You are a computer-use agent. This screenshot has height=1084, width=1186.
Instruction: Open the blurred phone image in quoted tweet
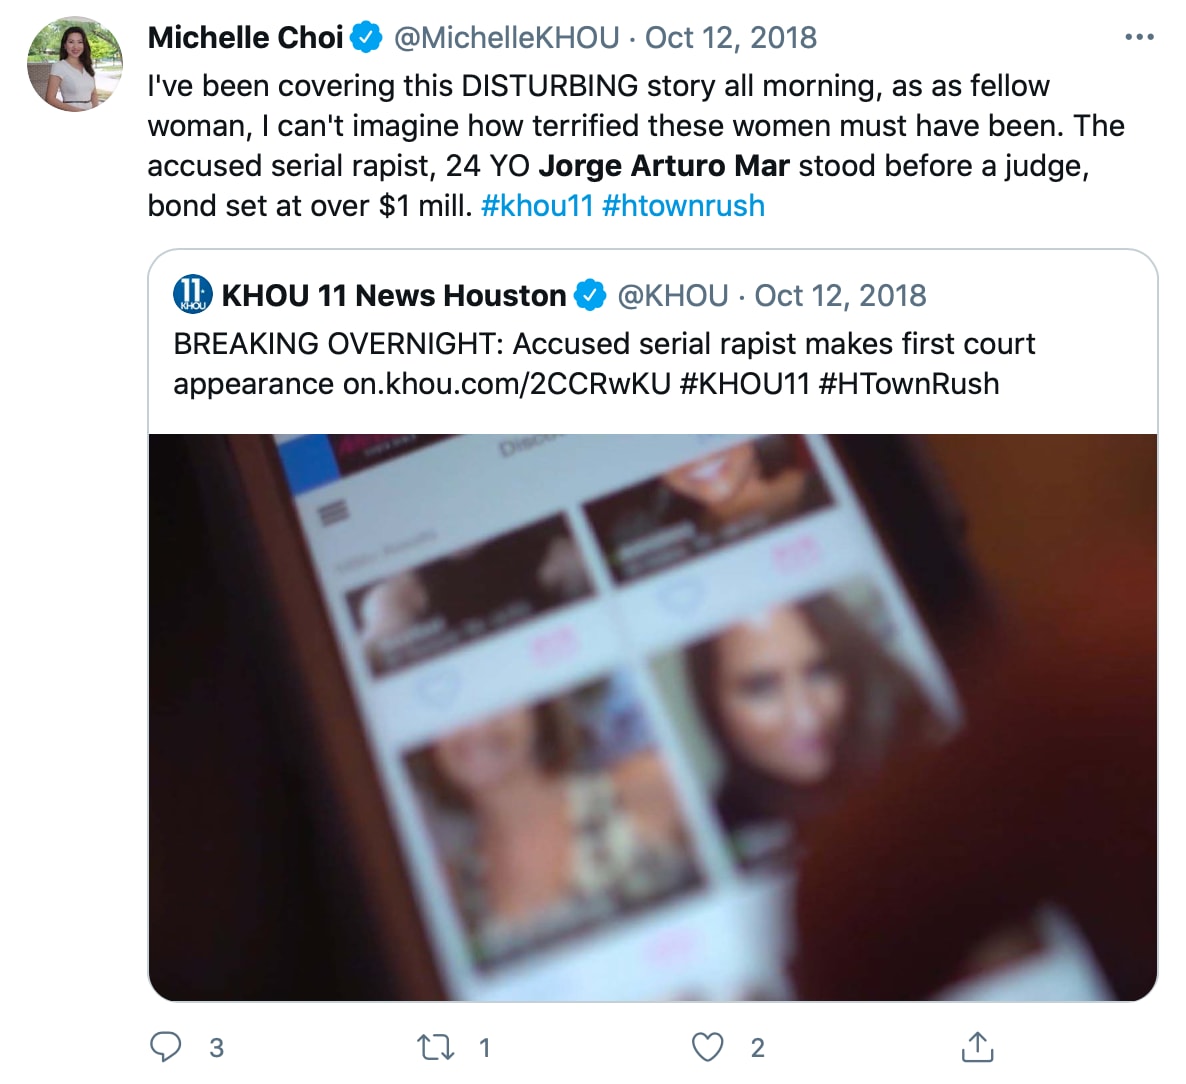tap(652, 716)
